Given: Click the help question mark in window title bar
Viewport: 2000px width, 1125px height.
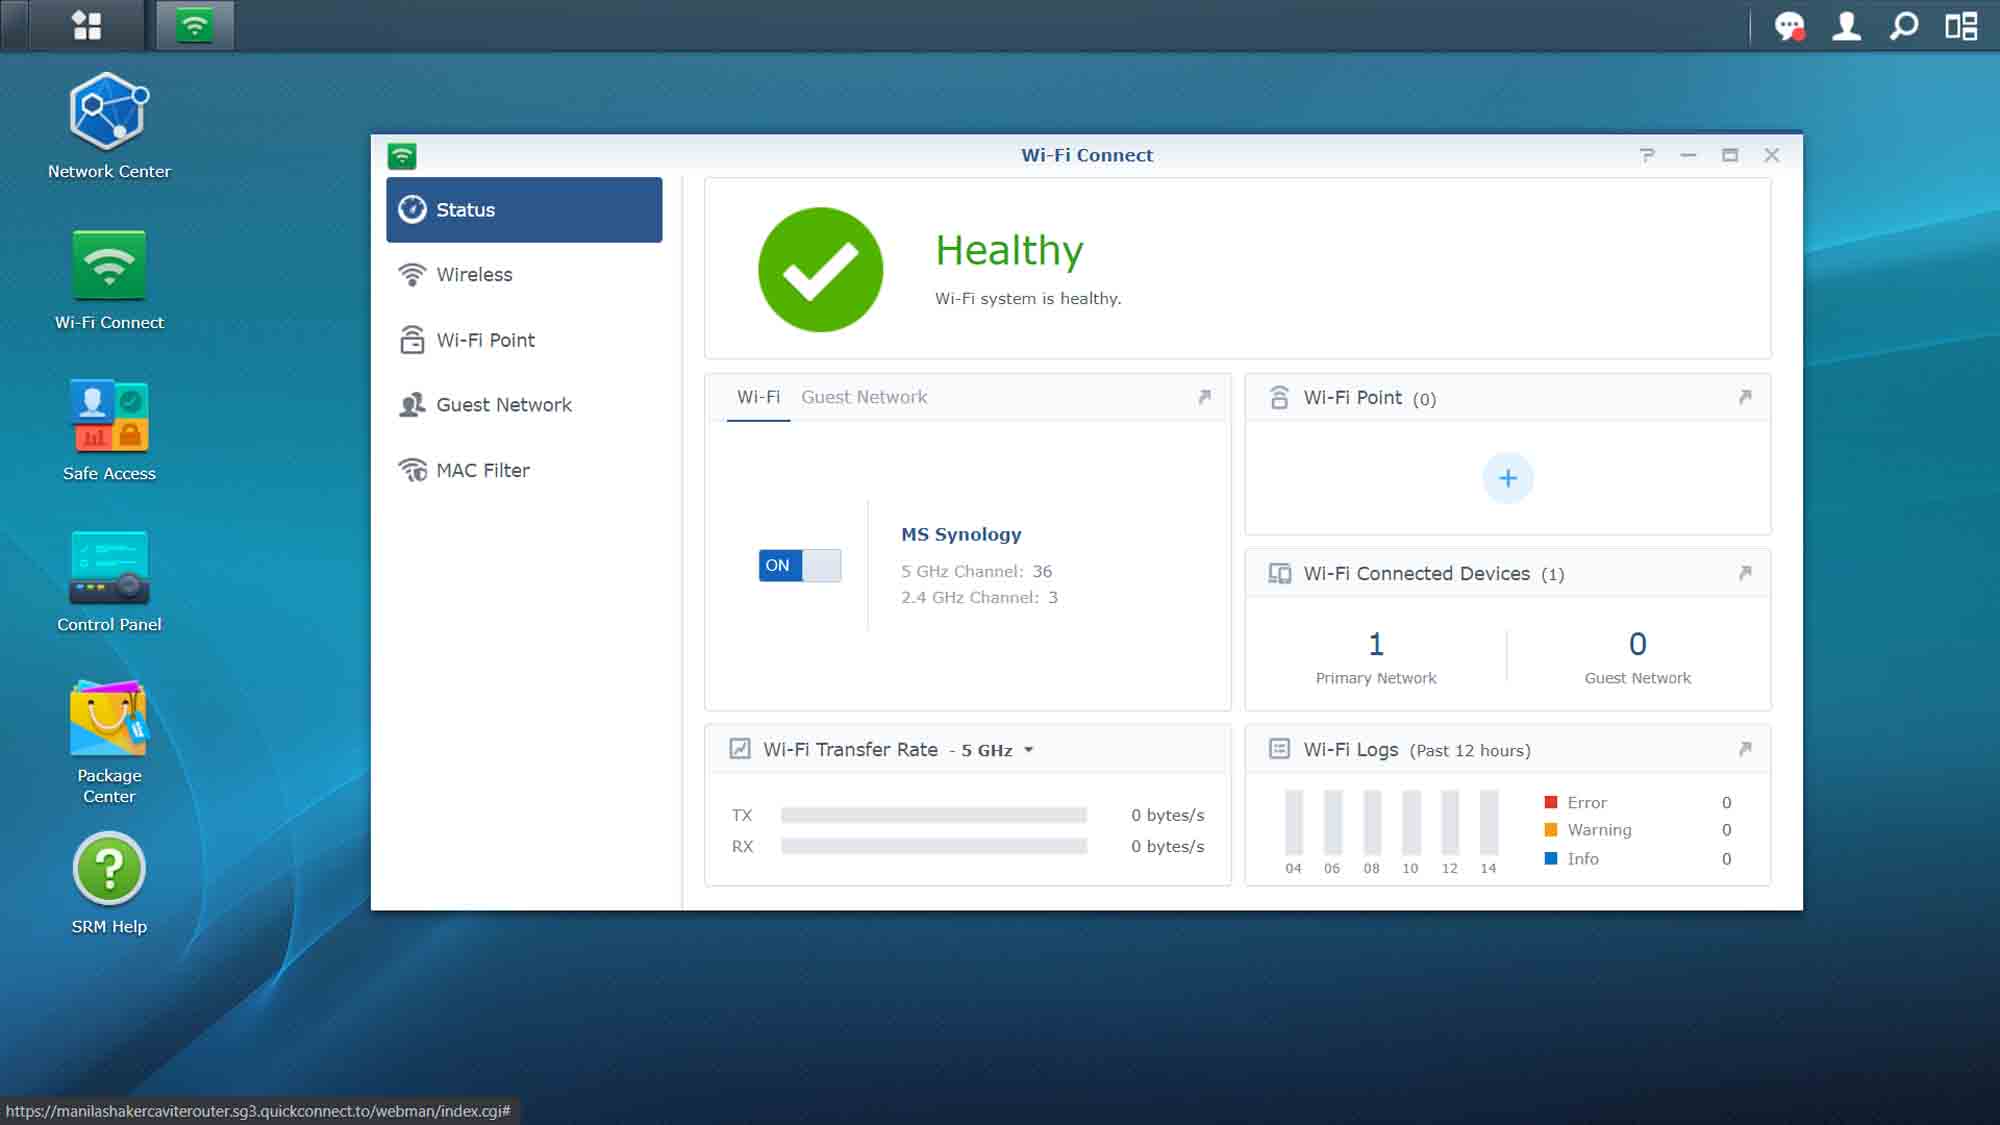Looking at the screenshot, I should 1647,155.
